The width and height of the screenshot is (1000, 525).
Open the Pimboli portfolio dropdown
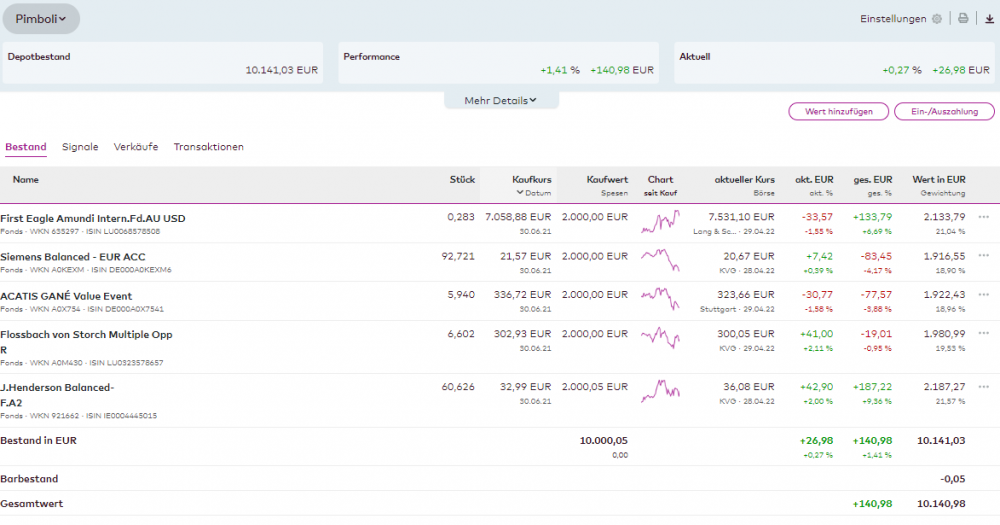click(x=41, y=18)
